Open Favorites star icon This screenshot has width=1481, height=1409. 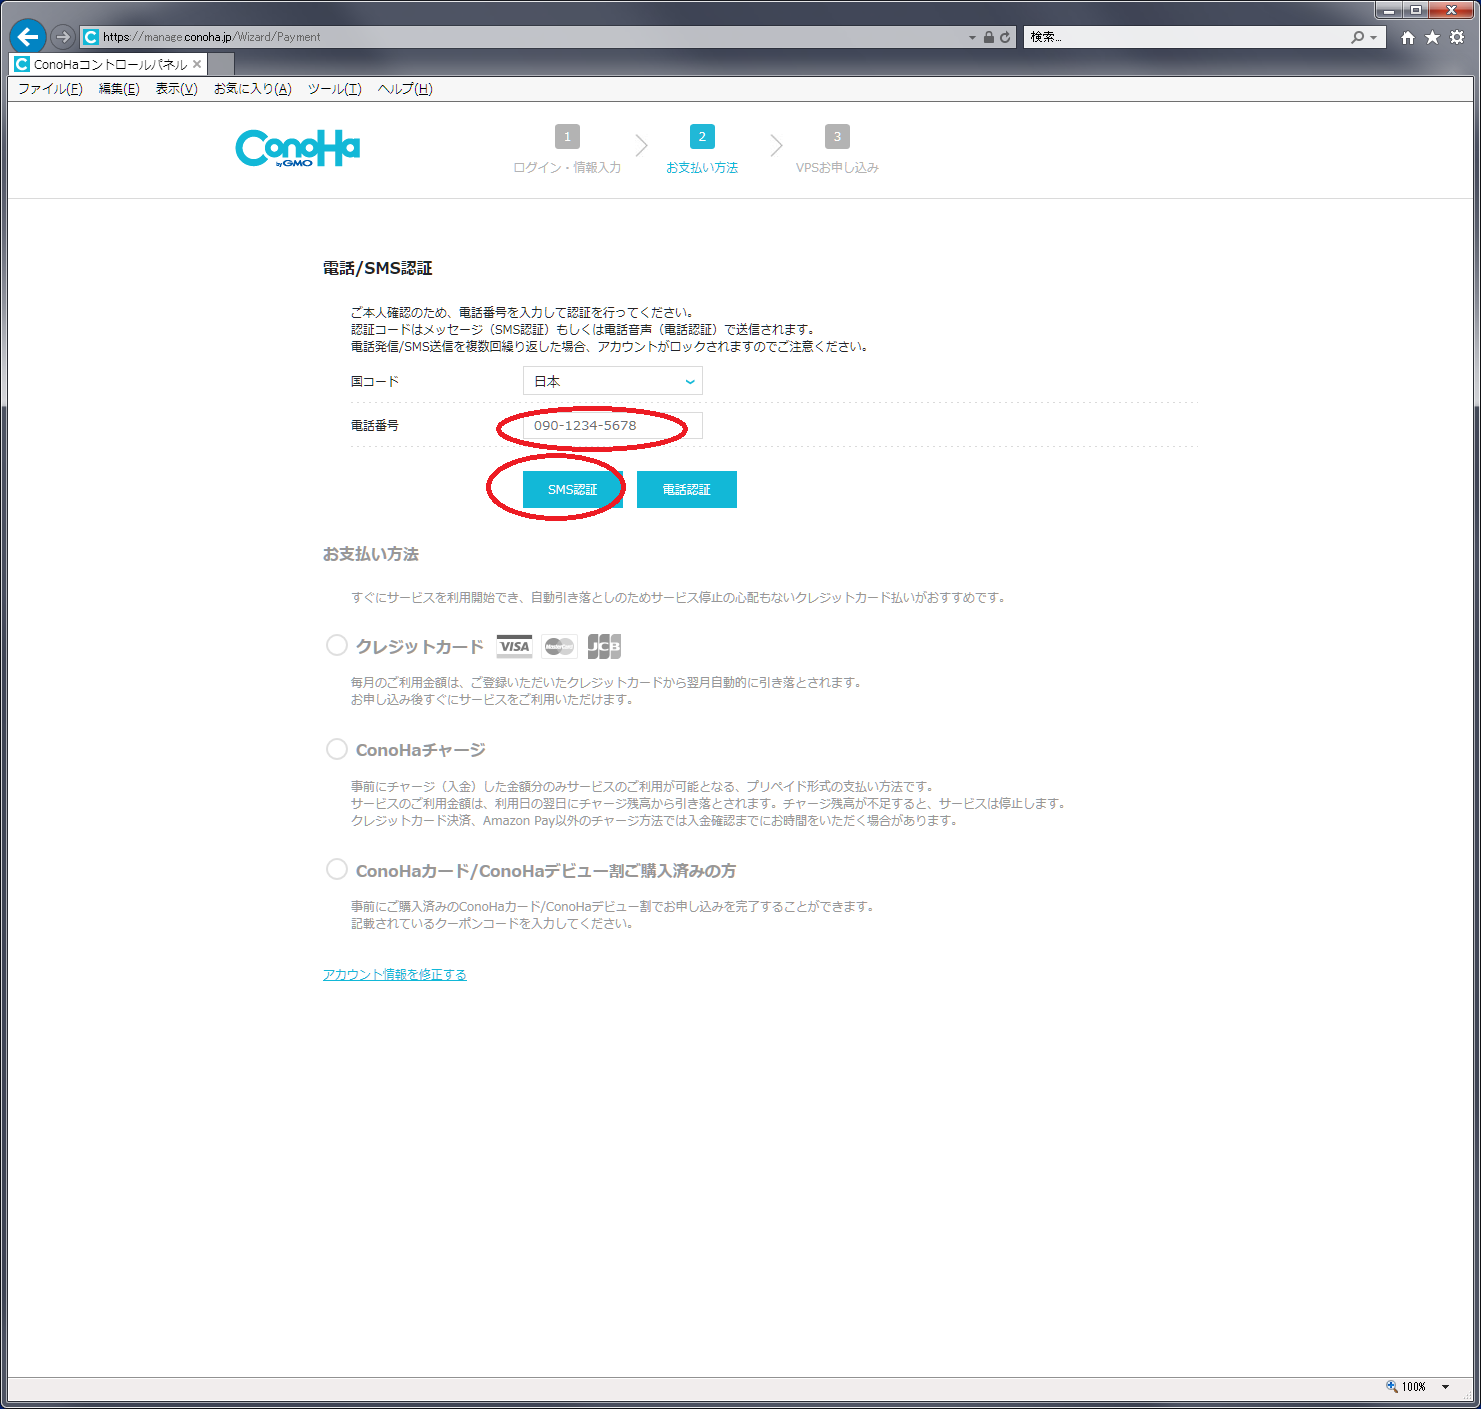1432,37
